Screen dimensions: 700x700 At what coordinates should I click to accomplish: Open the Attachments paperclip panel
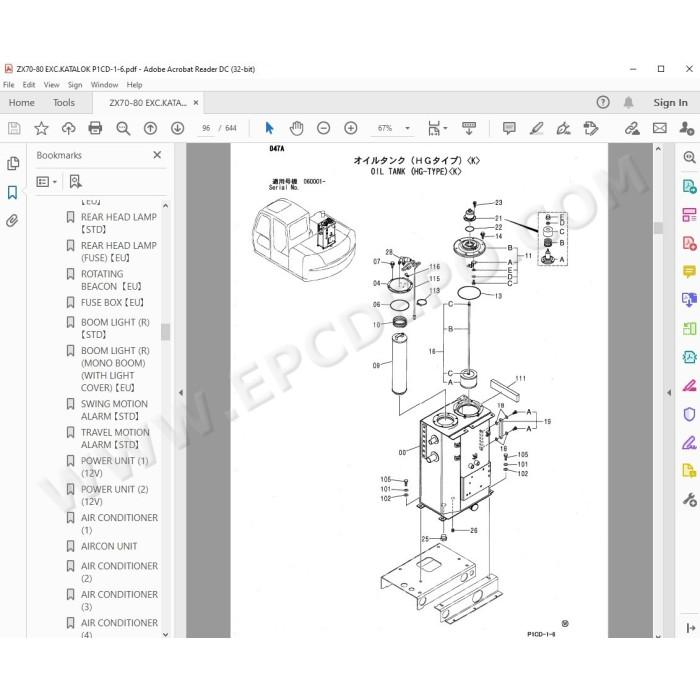12,221
